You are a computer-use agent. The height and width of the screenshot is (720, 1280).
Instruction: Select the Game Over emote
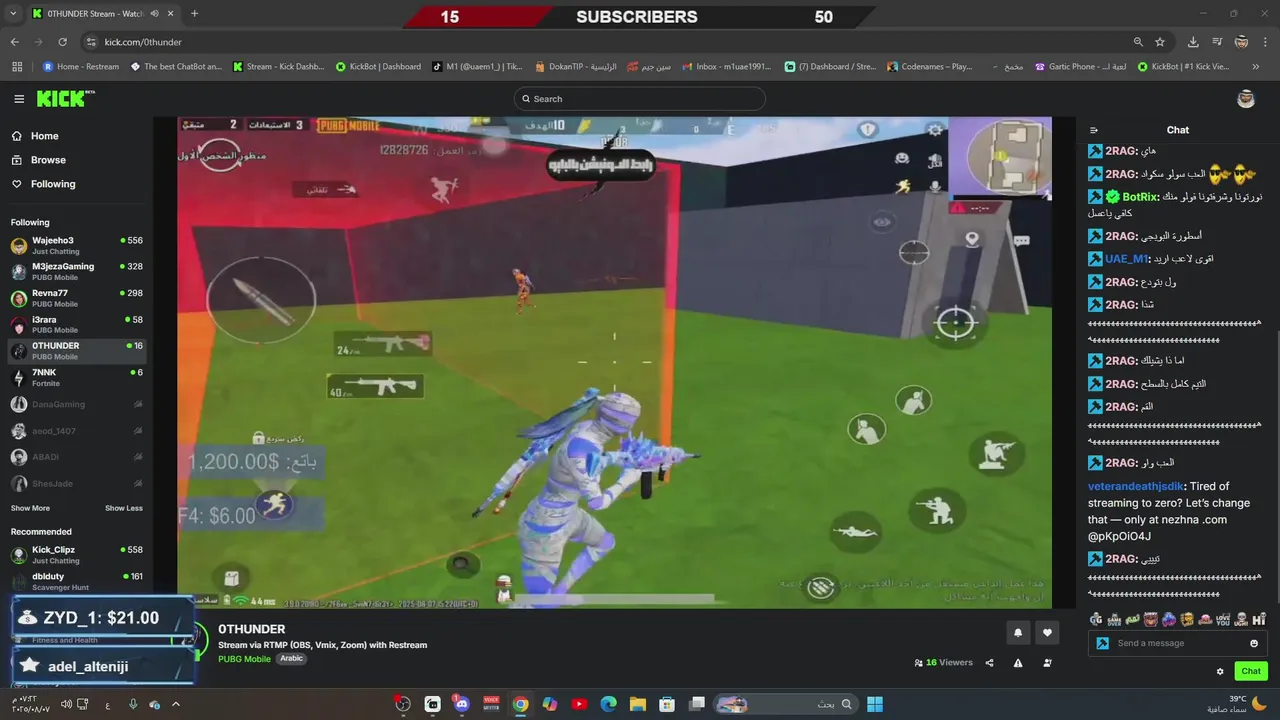click(1114, 619)
